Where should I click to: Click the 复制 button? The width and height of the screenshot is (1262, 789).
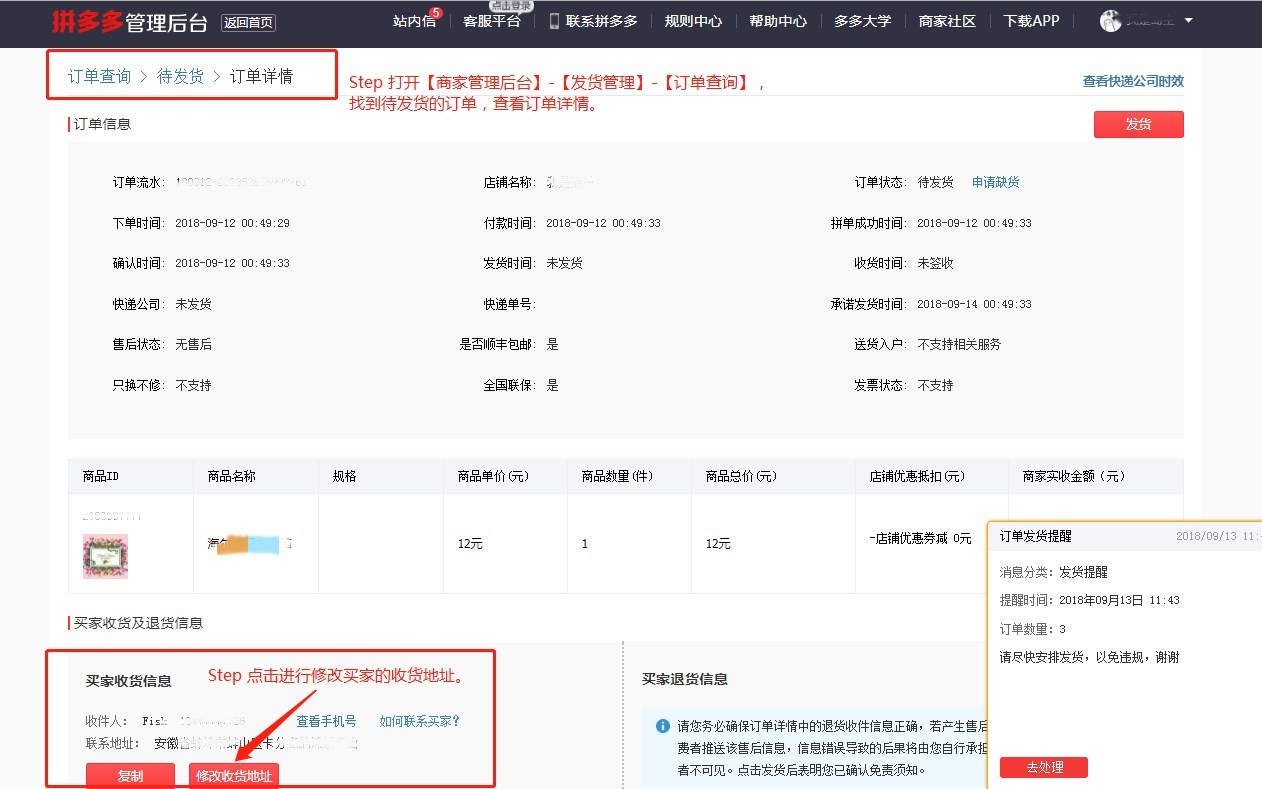coord(130,776)
